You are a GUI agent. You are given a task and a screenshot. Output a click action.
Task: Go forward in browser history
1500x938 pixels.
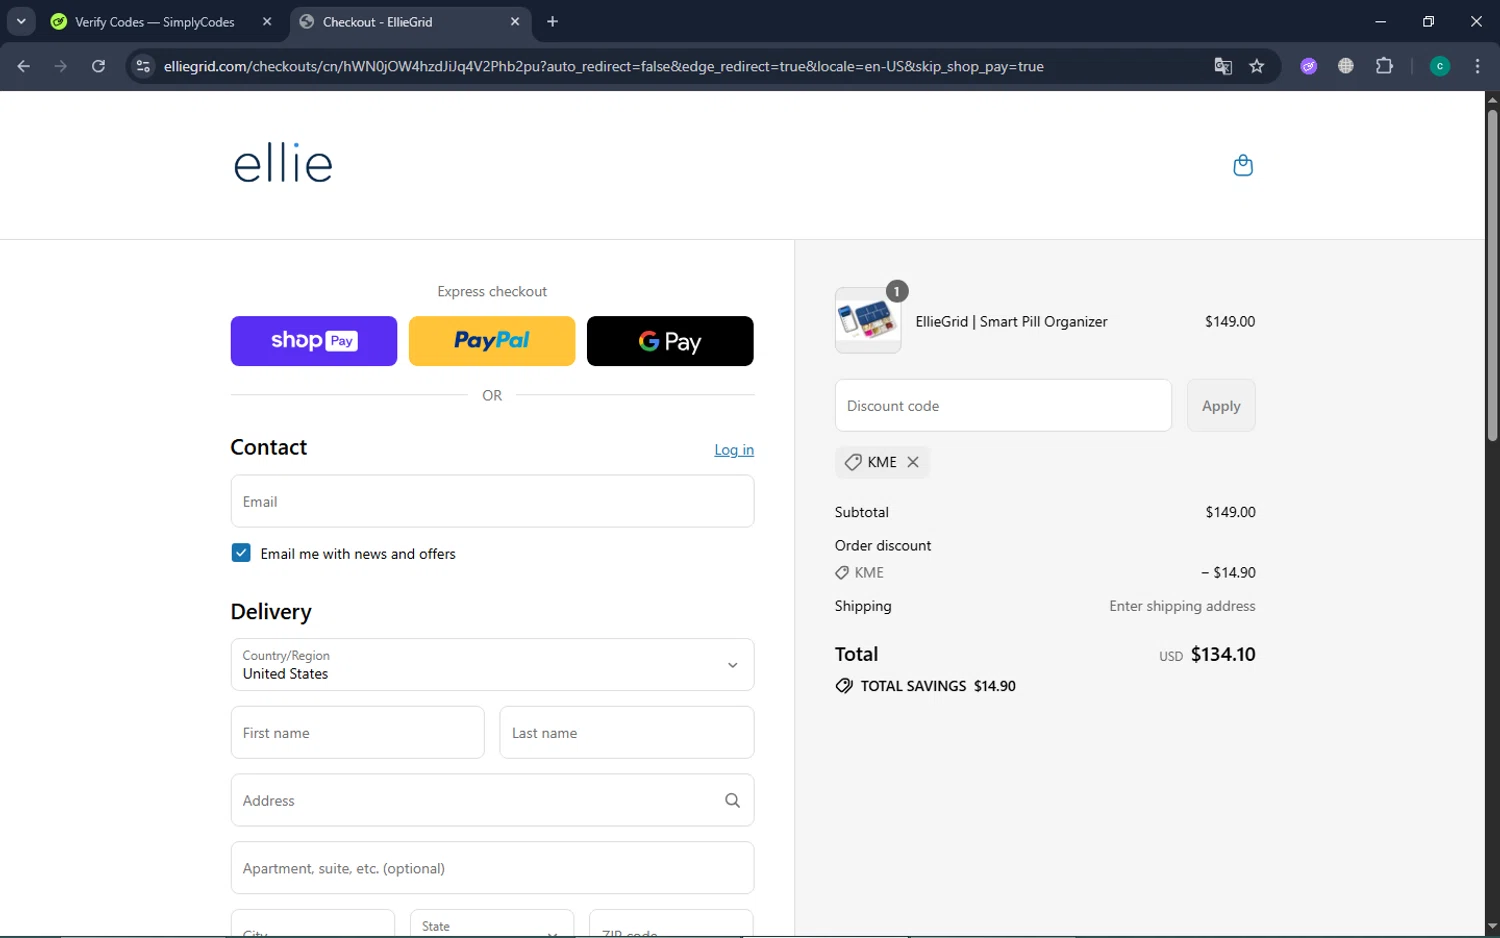[61, 66]
